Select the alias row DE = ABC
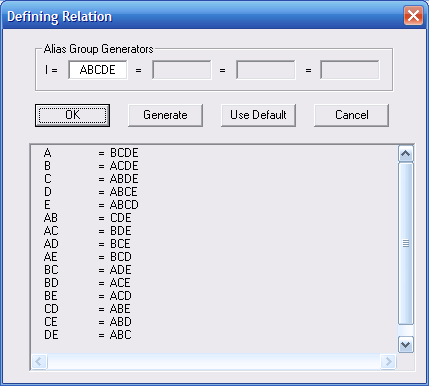 pos(87,335)
